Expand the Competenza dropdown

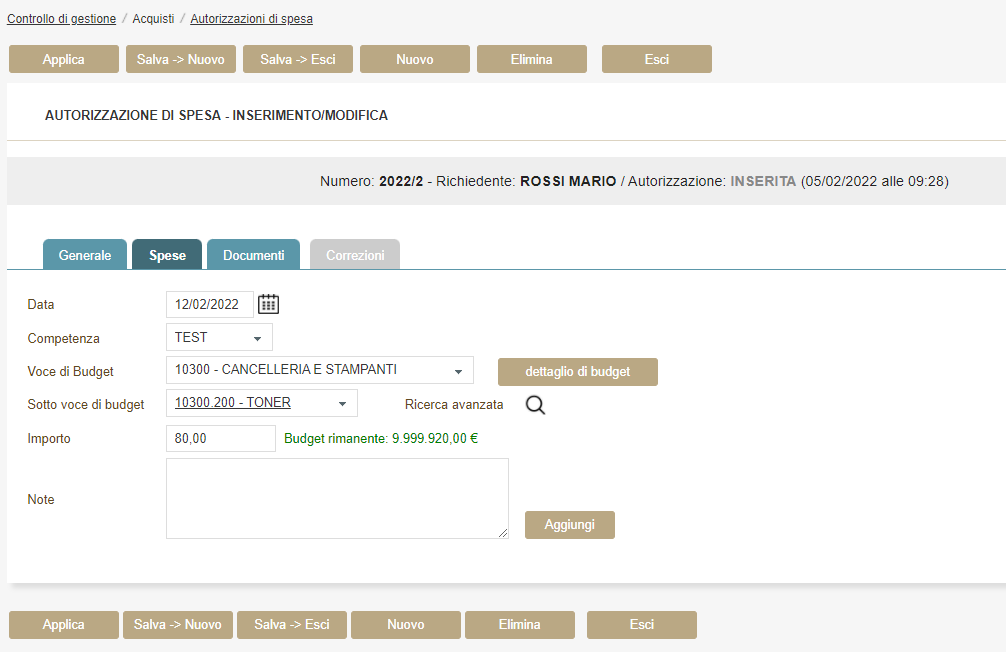tap(219, 338)
